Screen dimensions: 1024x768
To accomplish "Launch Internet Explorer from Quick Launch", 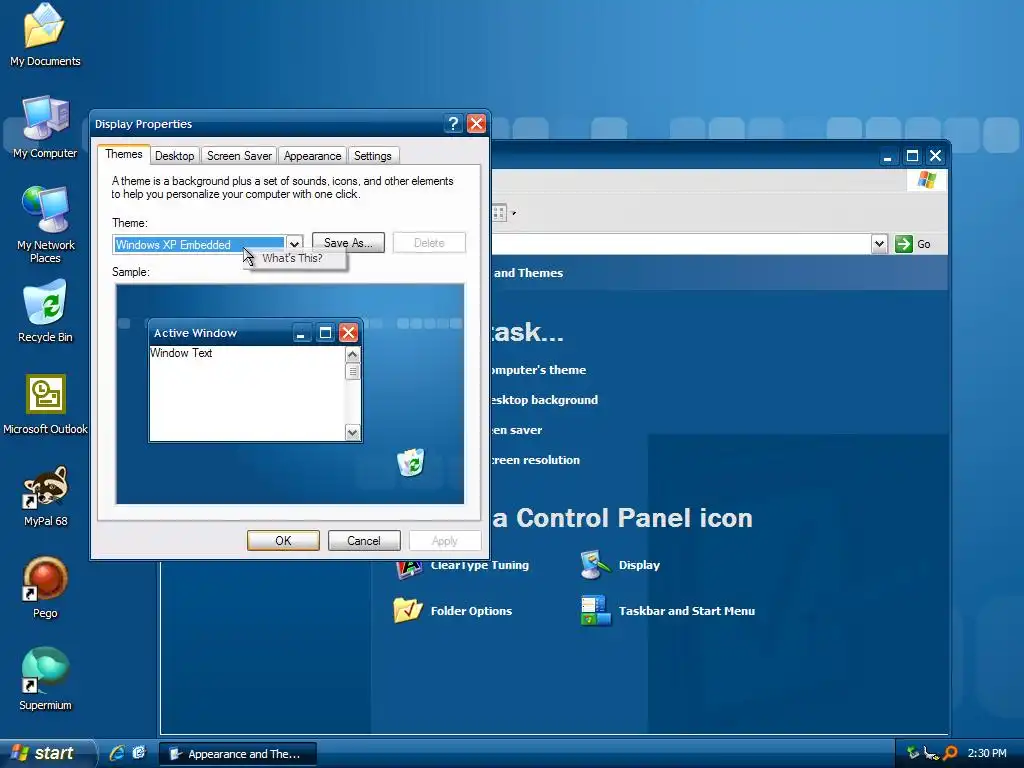I will [x=117, y=753].
